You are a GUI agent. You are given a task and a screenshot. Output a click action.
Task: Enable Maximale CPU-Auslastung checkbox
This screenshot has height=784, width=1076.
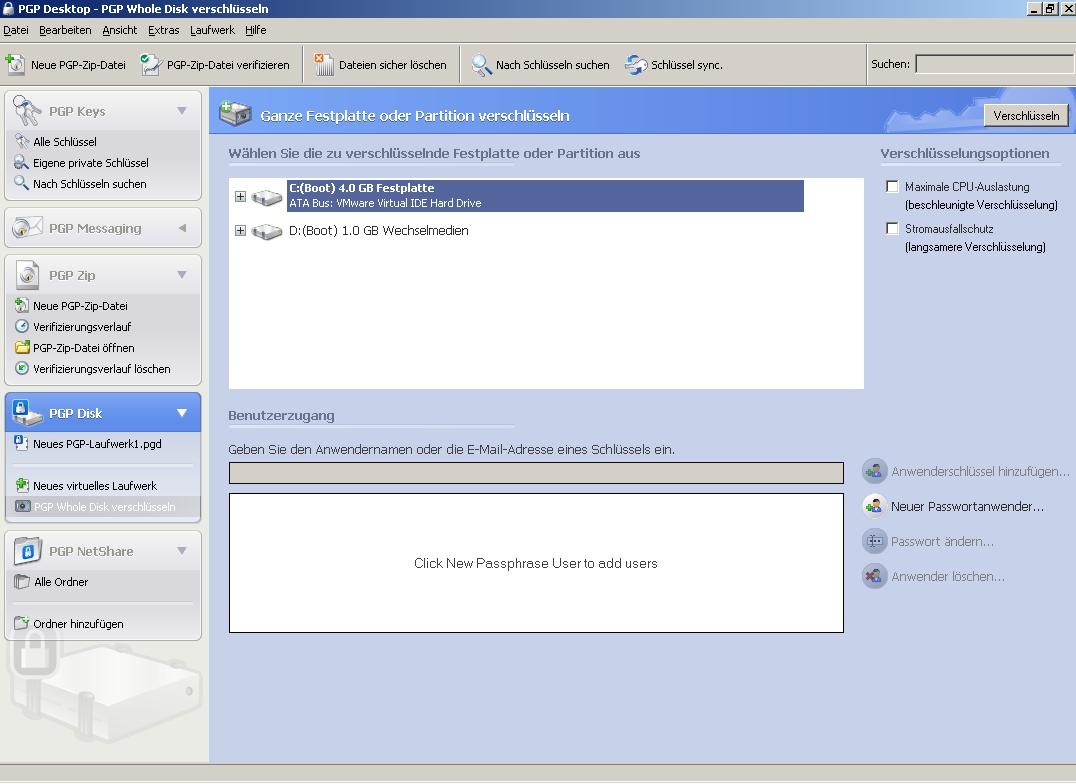coord(892,186)
